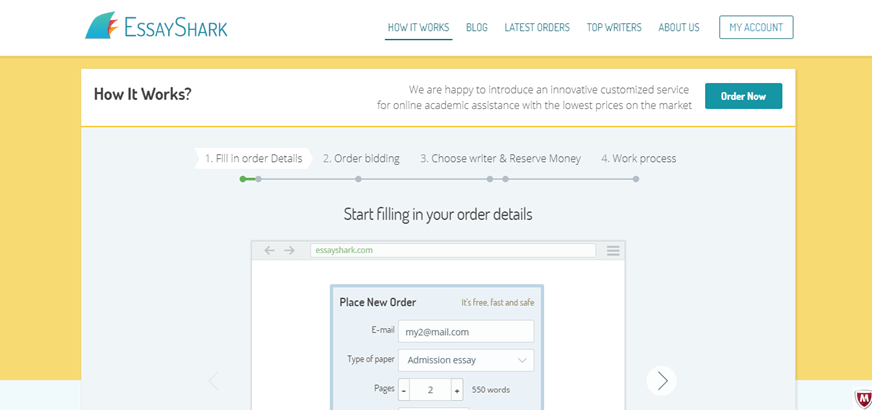Screen dimensions: 872x410
Task: Click the 'Place New Order' heading
Action: click(x=378, y=303)
